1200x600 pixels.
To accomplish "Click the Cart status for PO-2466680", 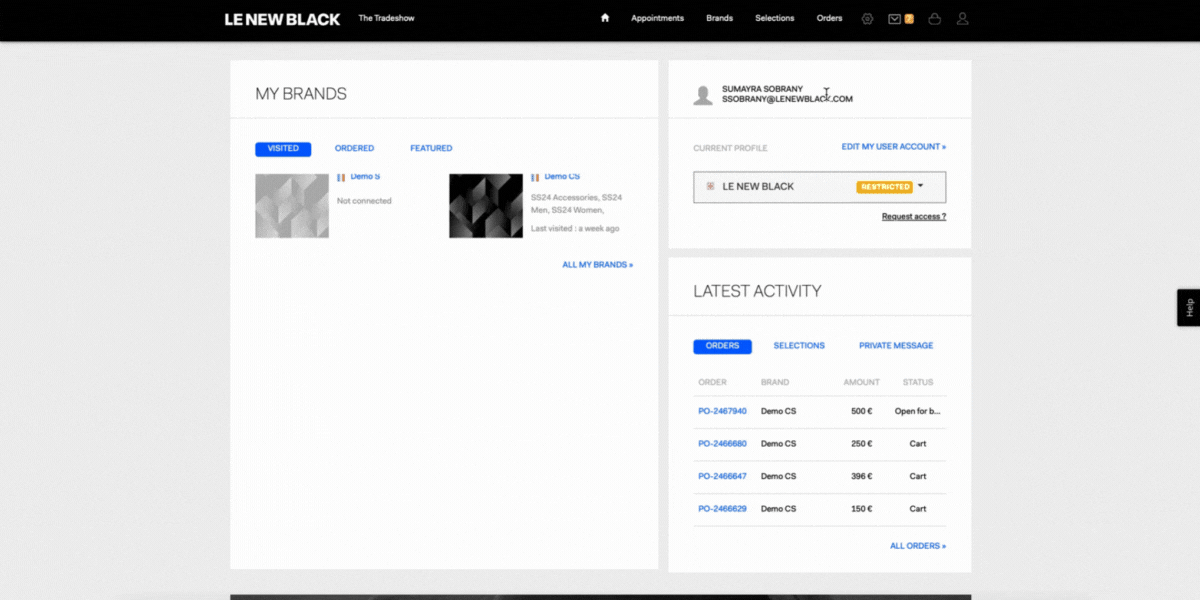I will (918, 444).
